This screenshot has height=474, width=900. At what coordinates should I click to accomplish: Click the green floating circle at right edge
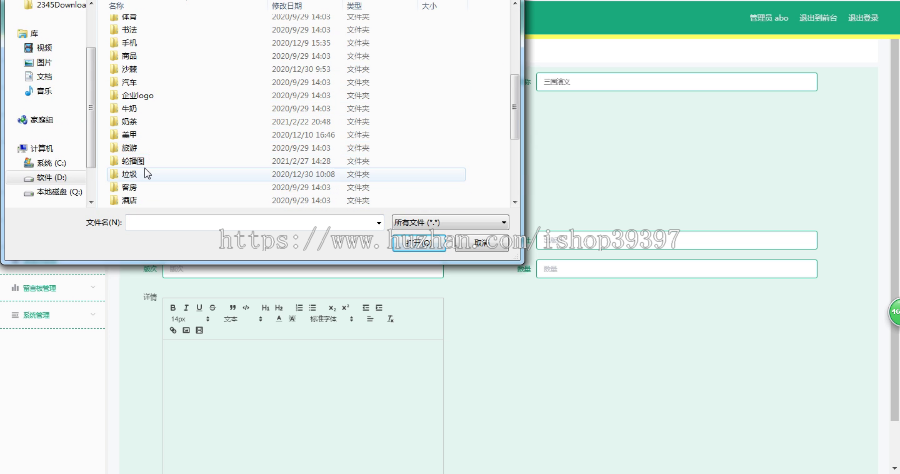coord(895,312)
